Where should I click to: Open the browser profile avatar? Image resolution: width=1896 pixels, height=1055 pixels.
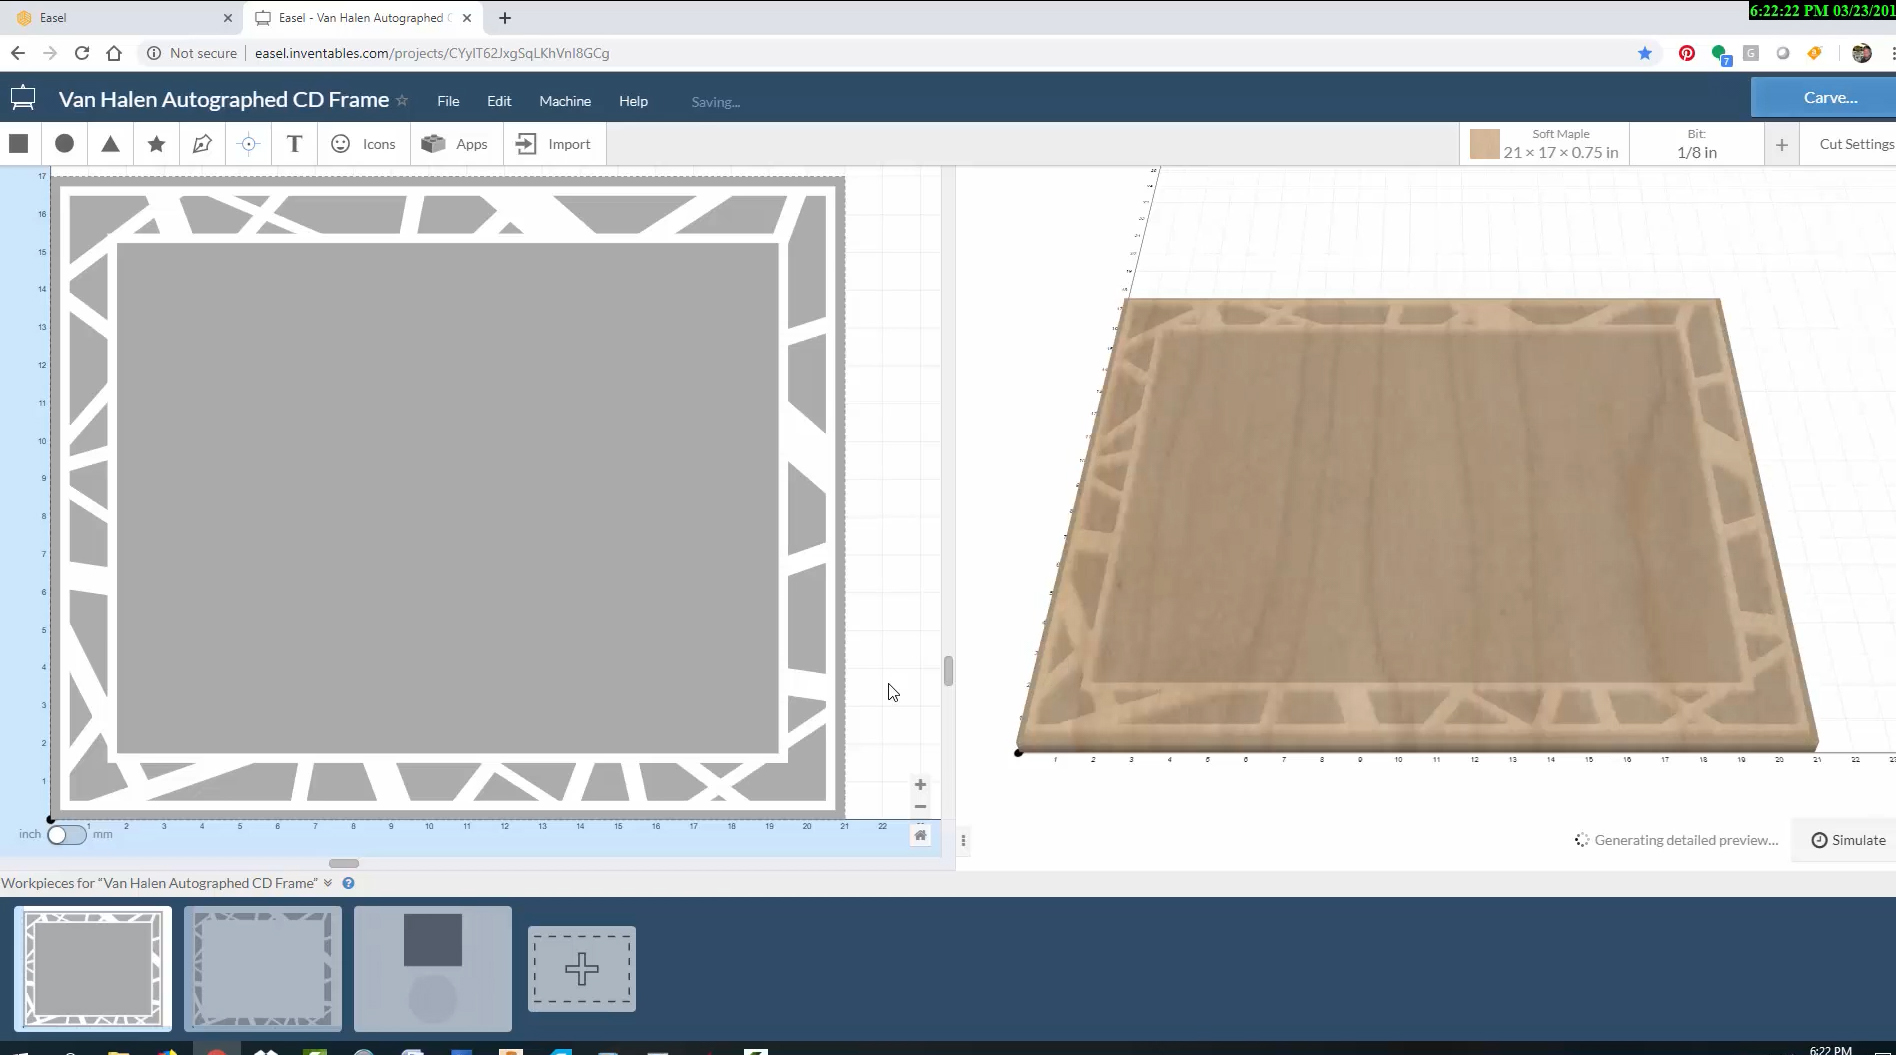pyautogui.click(x=1861, y=53)
